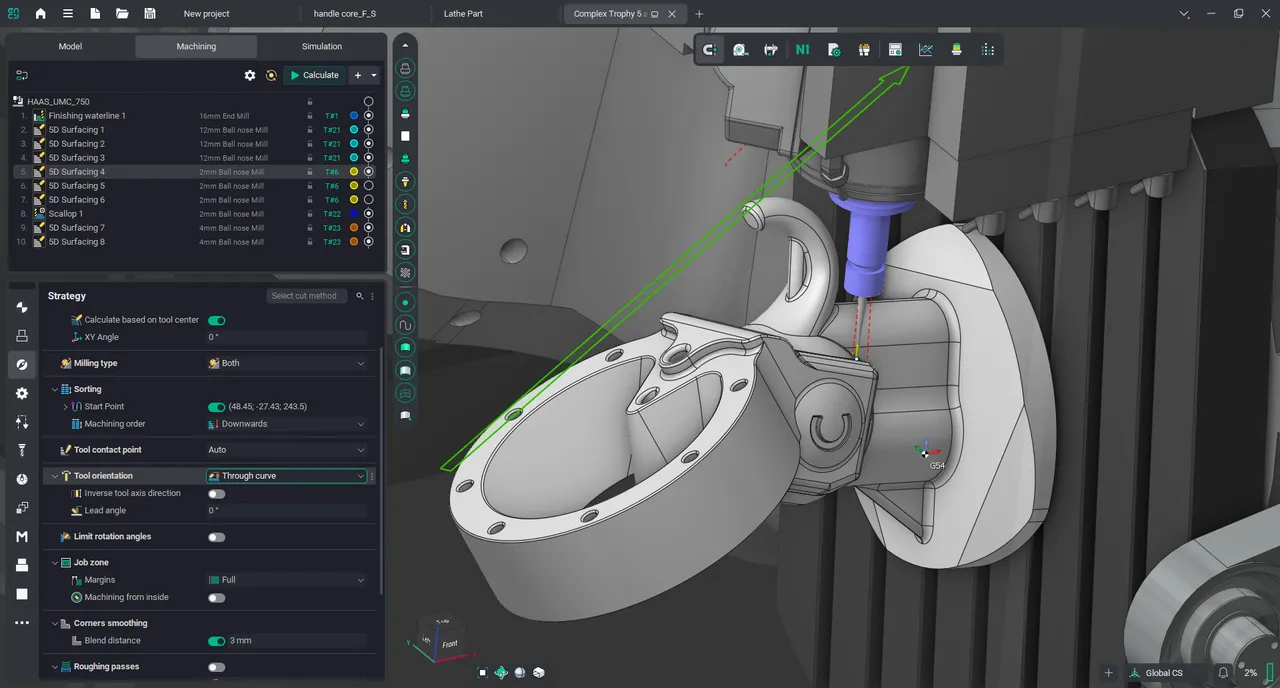This screenshot has height=688, width=1280.
Task: Switch to the Simulation tab
Action: coord(322,46)
